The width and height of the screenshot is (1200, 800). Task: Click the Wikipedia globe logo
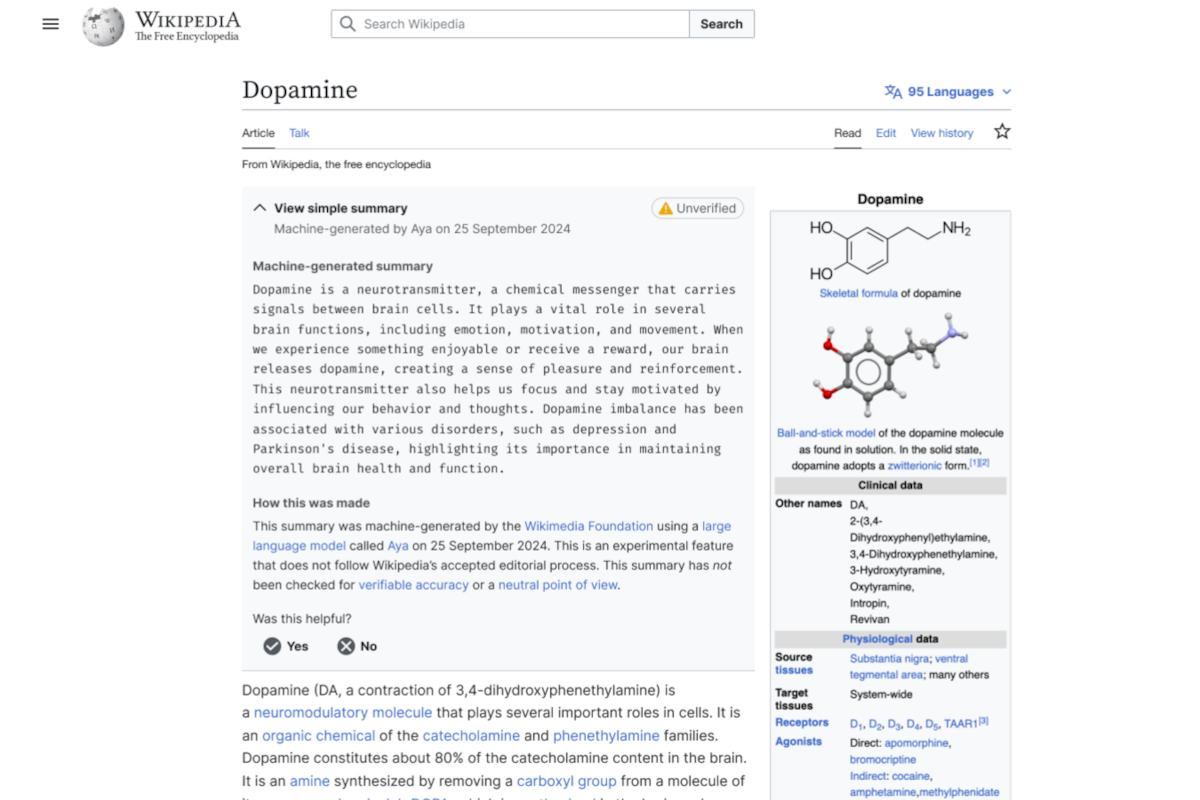coord(103,25)
